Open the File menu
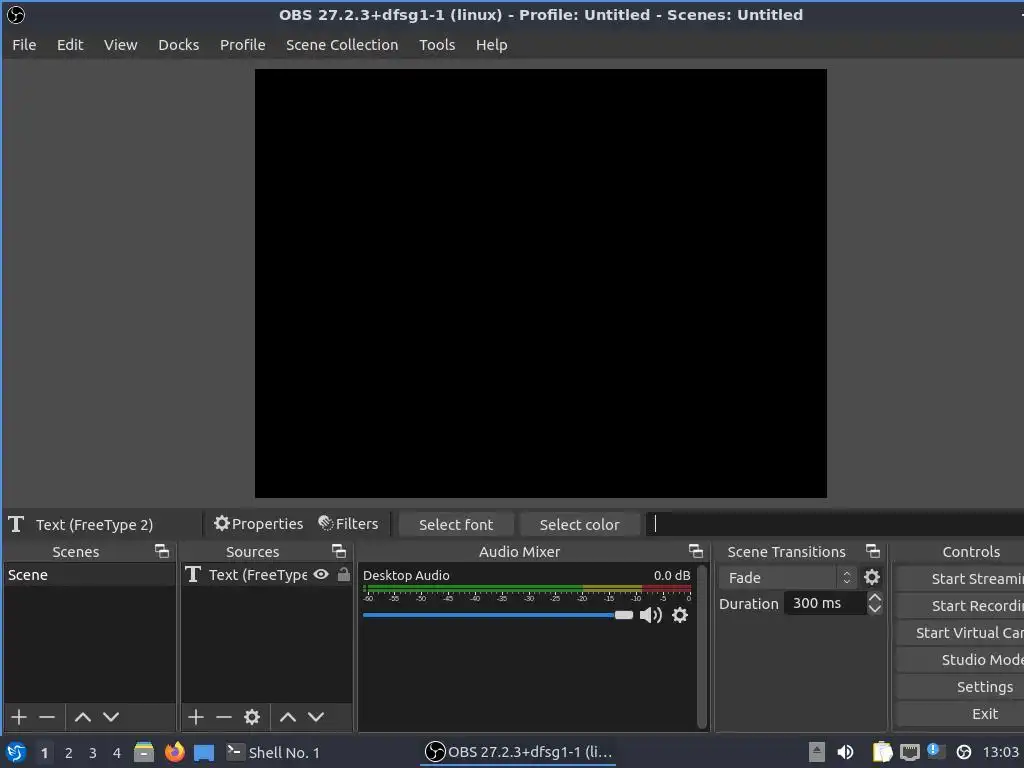1024x768 pixels. pos(24,45)
